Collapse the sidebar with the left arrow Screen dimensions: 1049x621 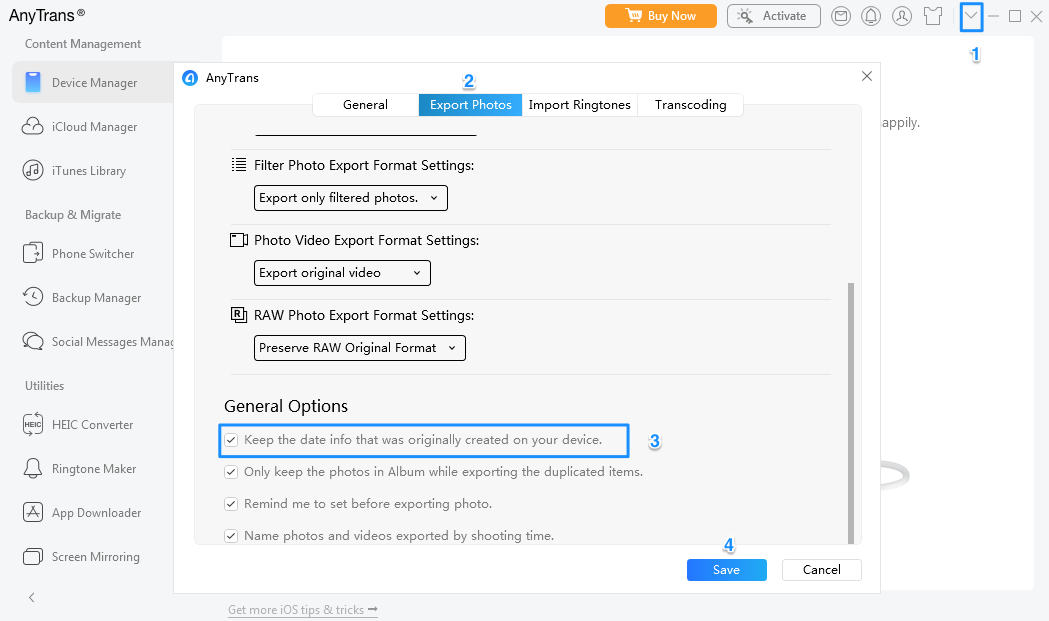pyautogui.click(x=31, y=598)
